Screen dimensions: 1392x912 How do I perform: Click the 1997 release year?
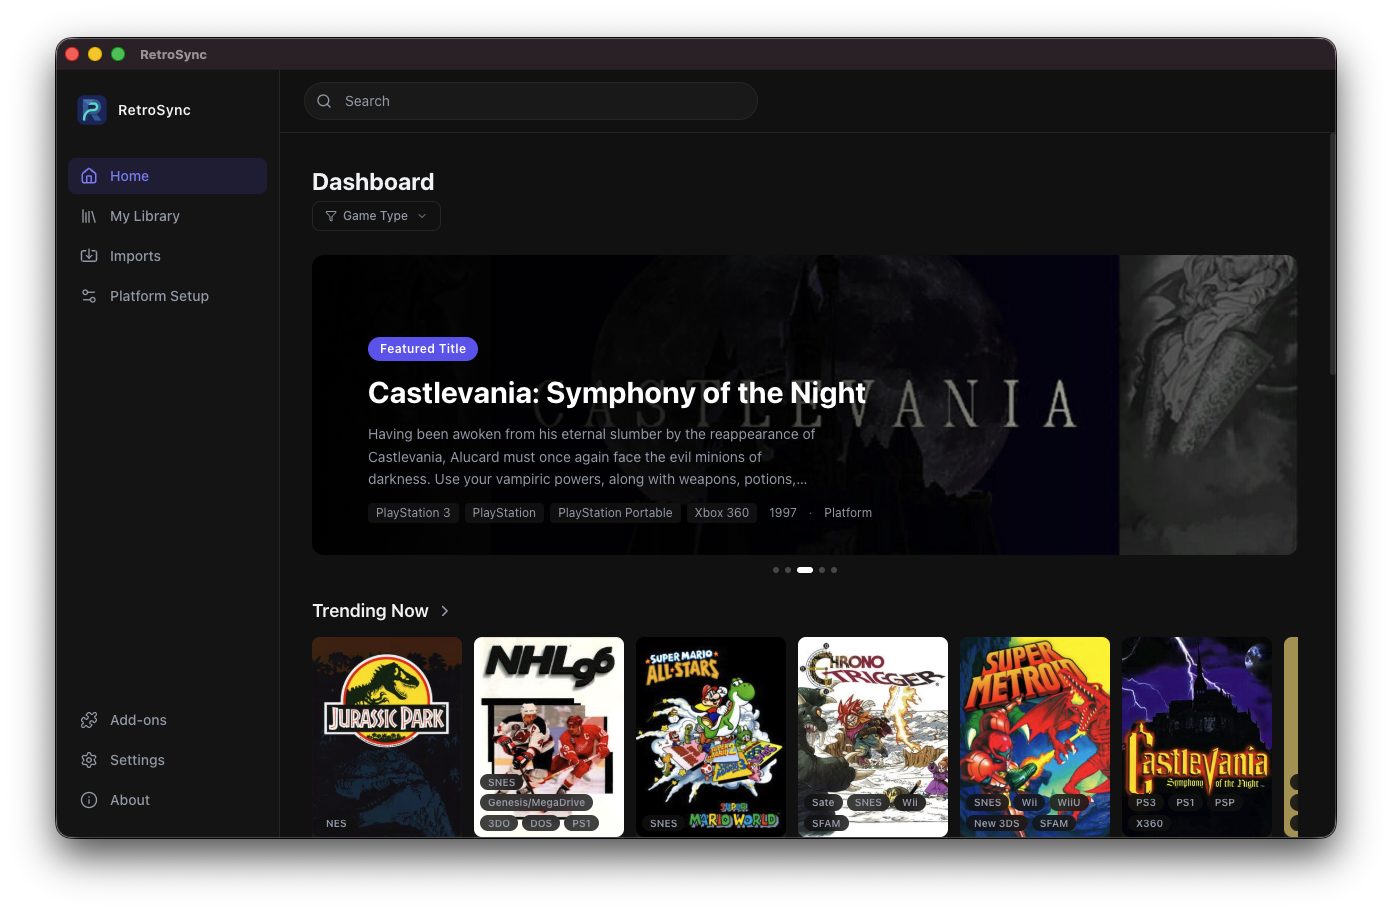coord(783,513)
